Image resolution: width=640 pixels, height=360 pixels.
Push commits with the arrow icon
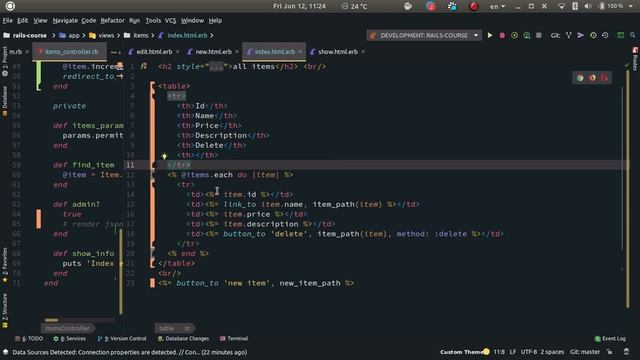tap(580, 36)
